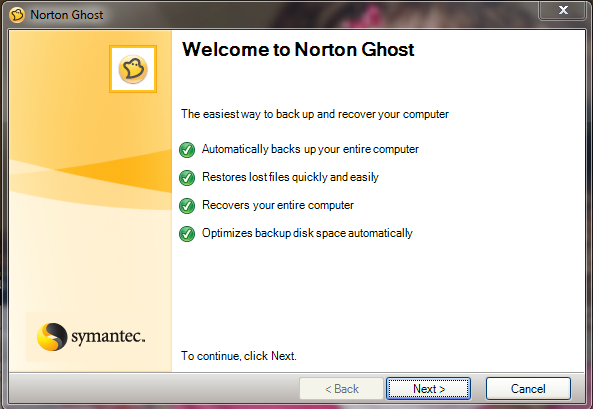Click the Norton Ghost window title text
594x410 pixels.
point(67,15)
